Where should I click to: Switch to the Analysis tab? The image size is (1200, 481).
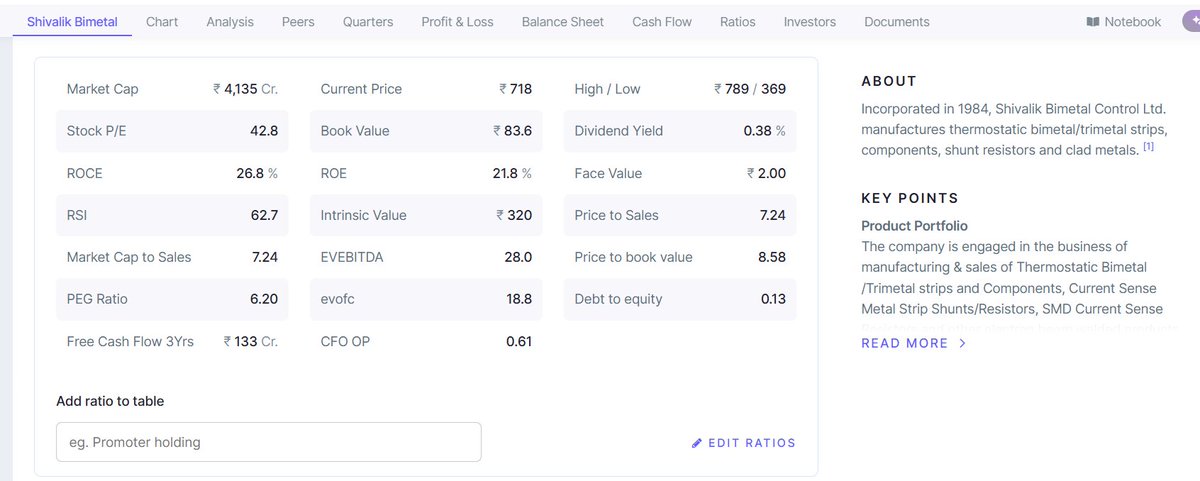pos(230,22)
